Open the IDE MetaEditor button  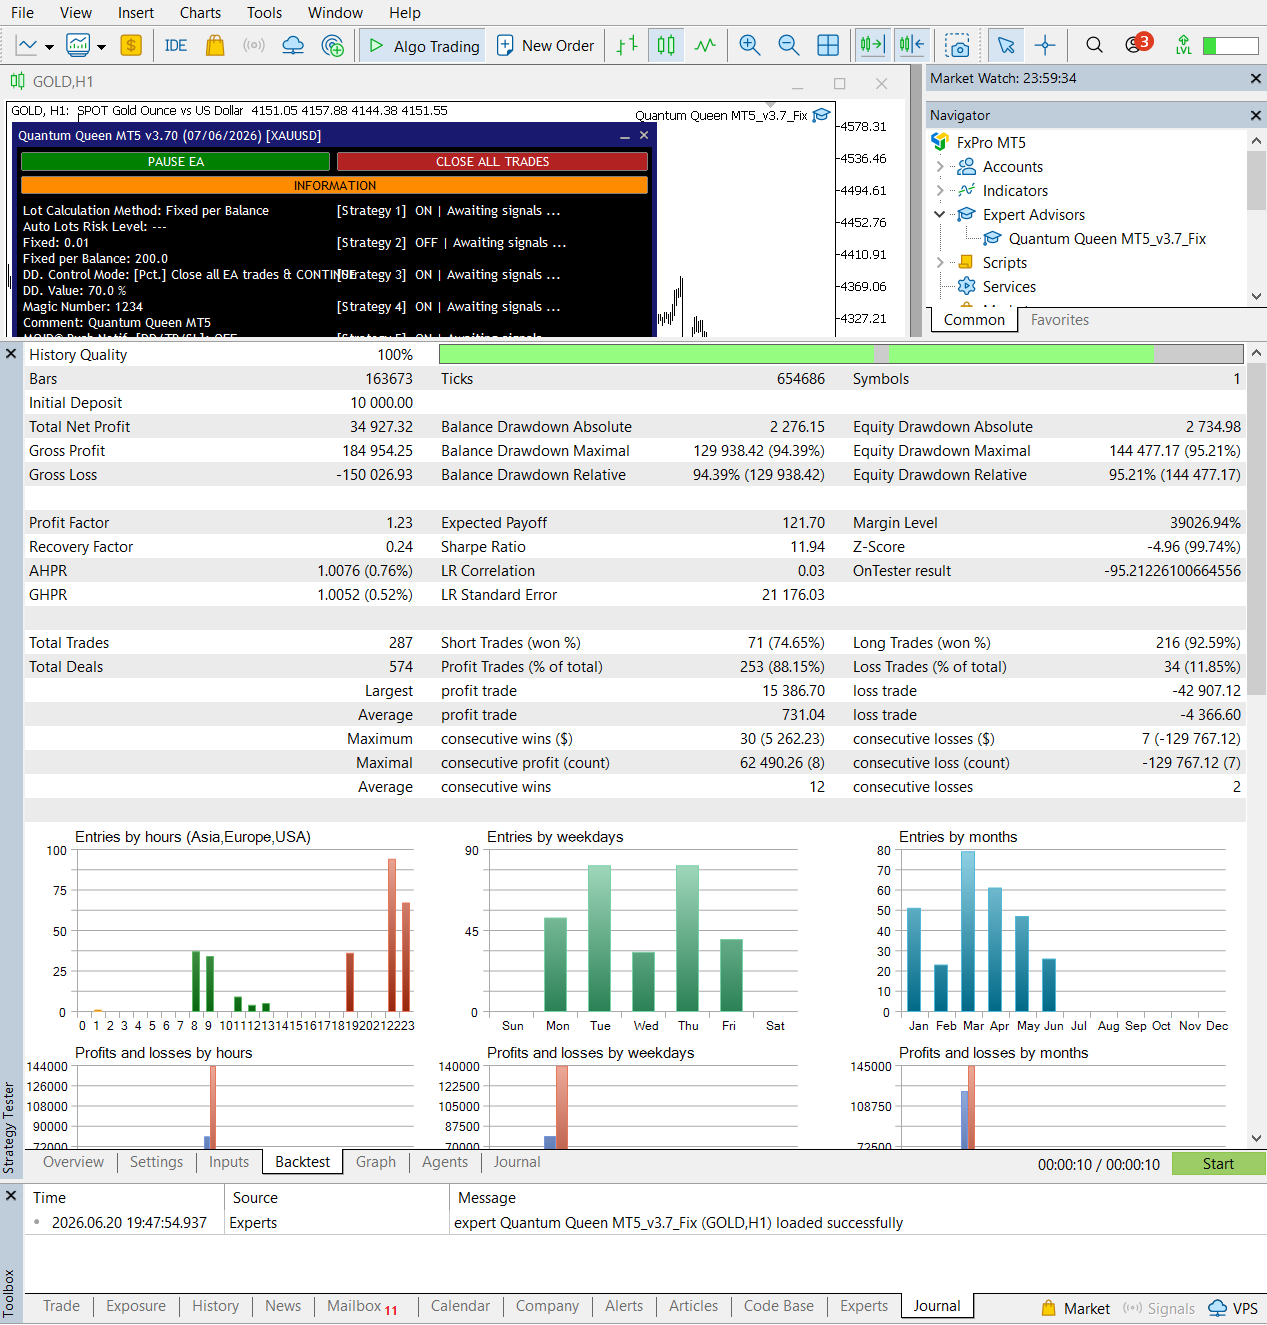click(x=176, y=45)
